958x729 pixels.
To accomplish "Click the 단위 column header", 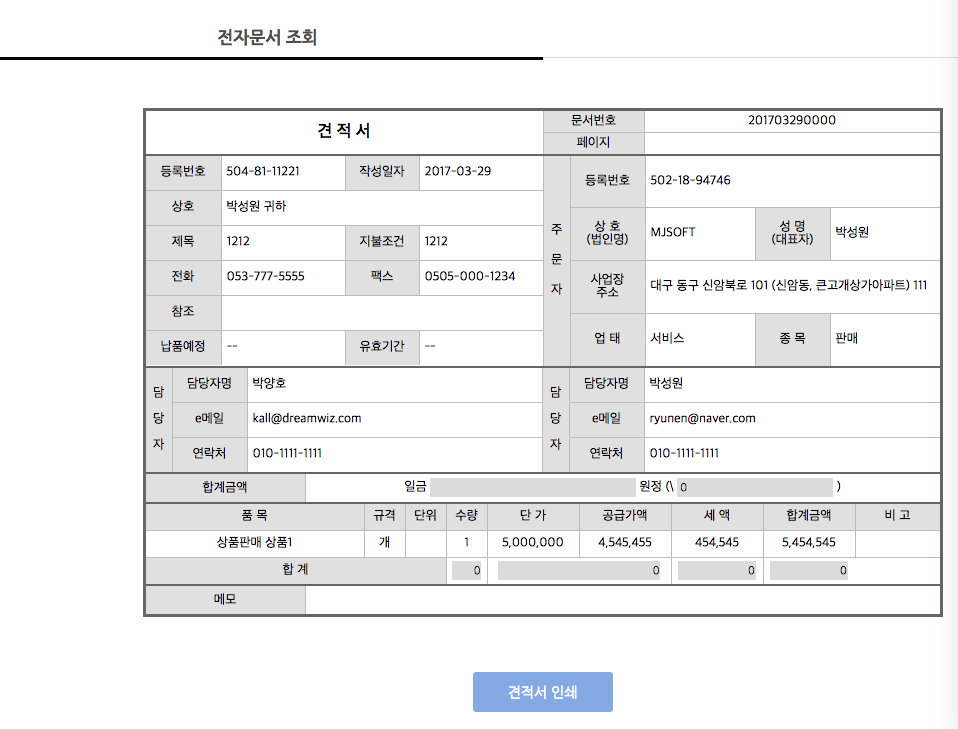I will pos(425,516).
